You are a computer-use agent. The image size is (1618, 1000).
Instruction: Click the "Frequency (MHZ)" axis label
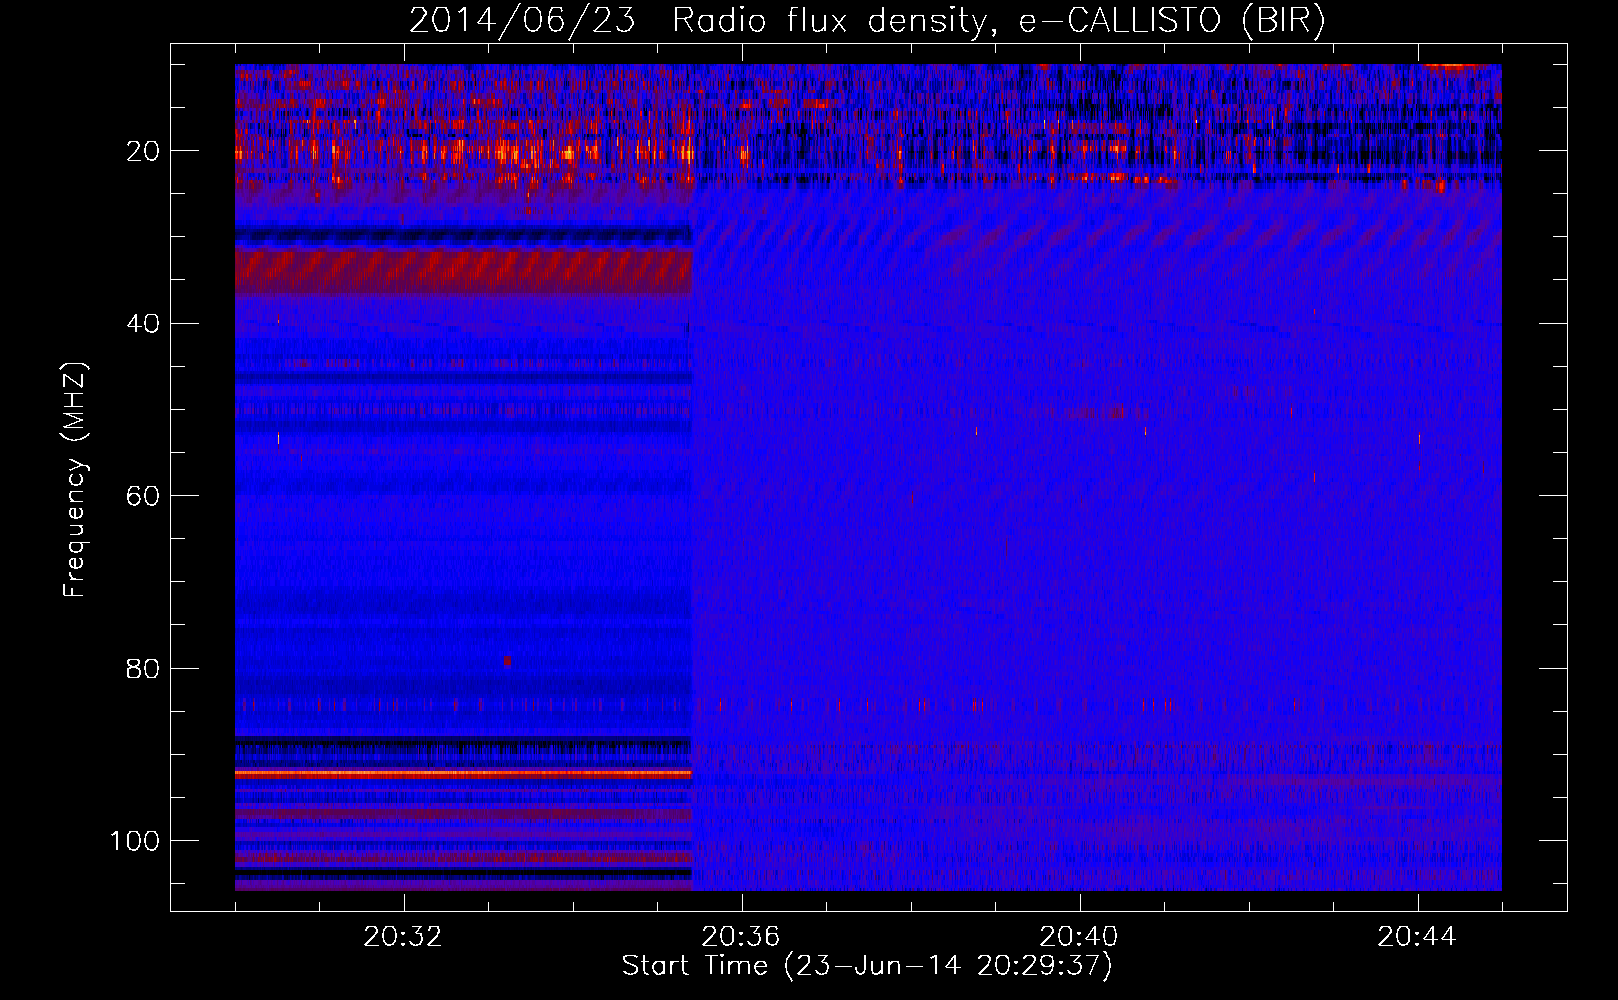[75, 480]
